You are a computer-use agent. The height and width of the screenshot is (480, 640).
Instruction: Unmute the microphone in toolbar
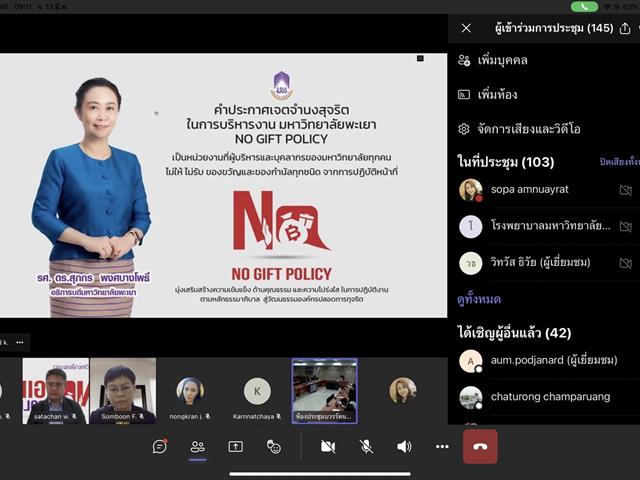[366, 447]
